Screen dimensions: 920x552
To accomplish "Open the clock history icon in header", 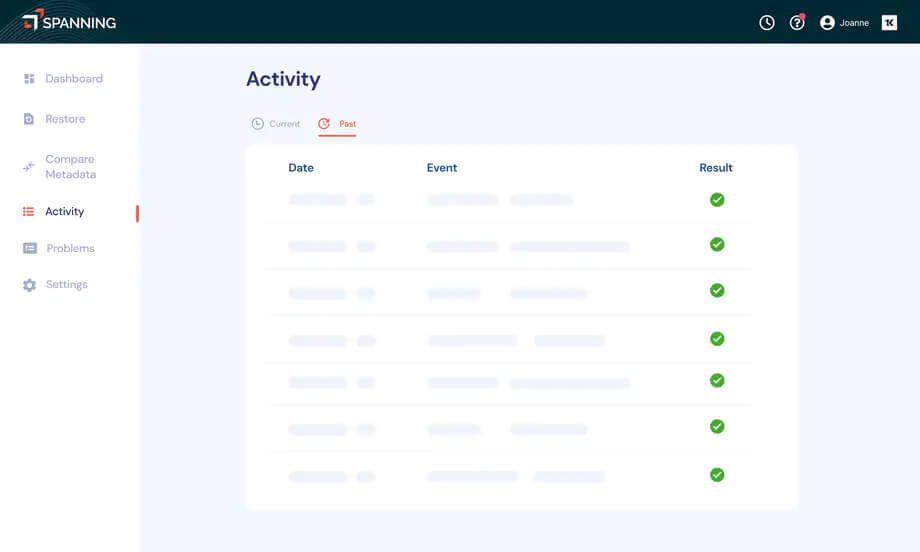I will click(766, 23).
